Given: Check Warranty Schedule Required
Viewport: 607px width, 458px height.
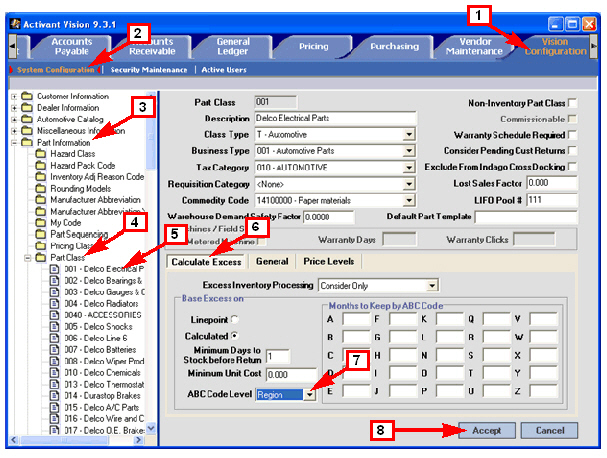Looking at the screenshot, I should click(572, 135).
